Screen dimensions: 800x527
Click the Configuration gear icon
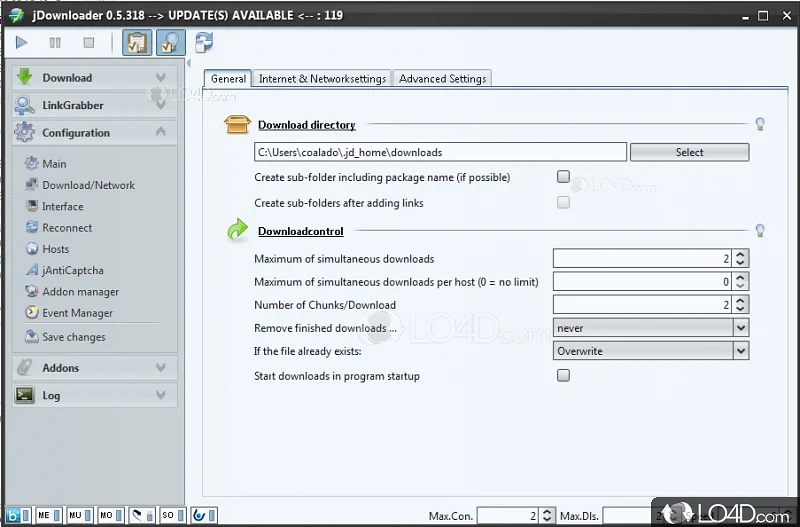pyautogui.click(x=24, y=132)
